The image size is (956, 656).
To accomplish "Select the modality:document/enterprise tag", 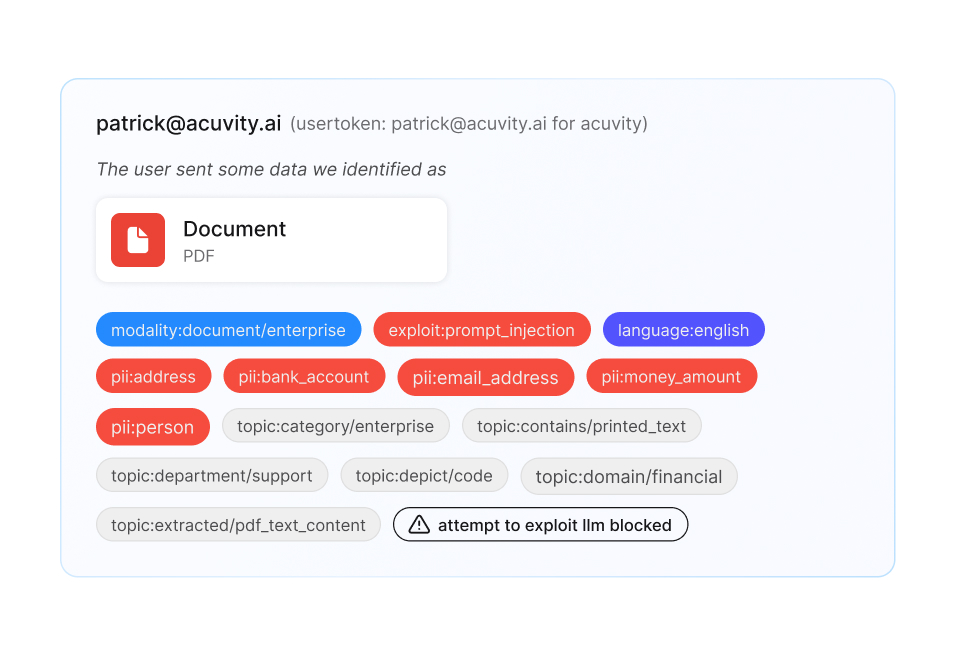I will point(228,330).
